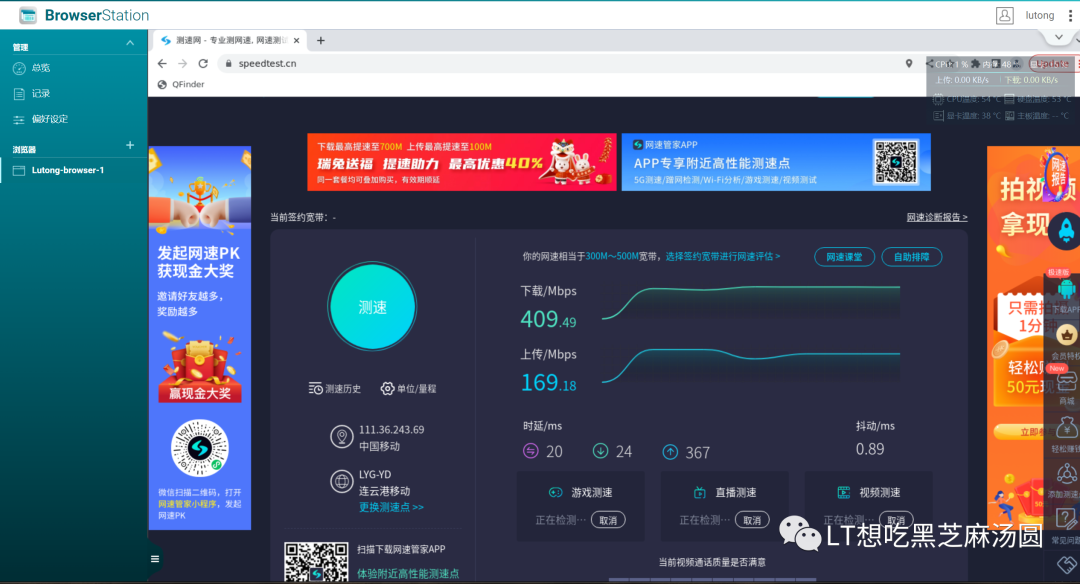Click the blue 网速管家APP banner

[776, 162]
